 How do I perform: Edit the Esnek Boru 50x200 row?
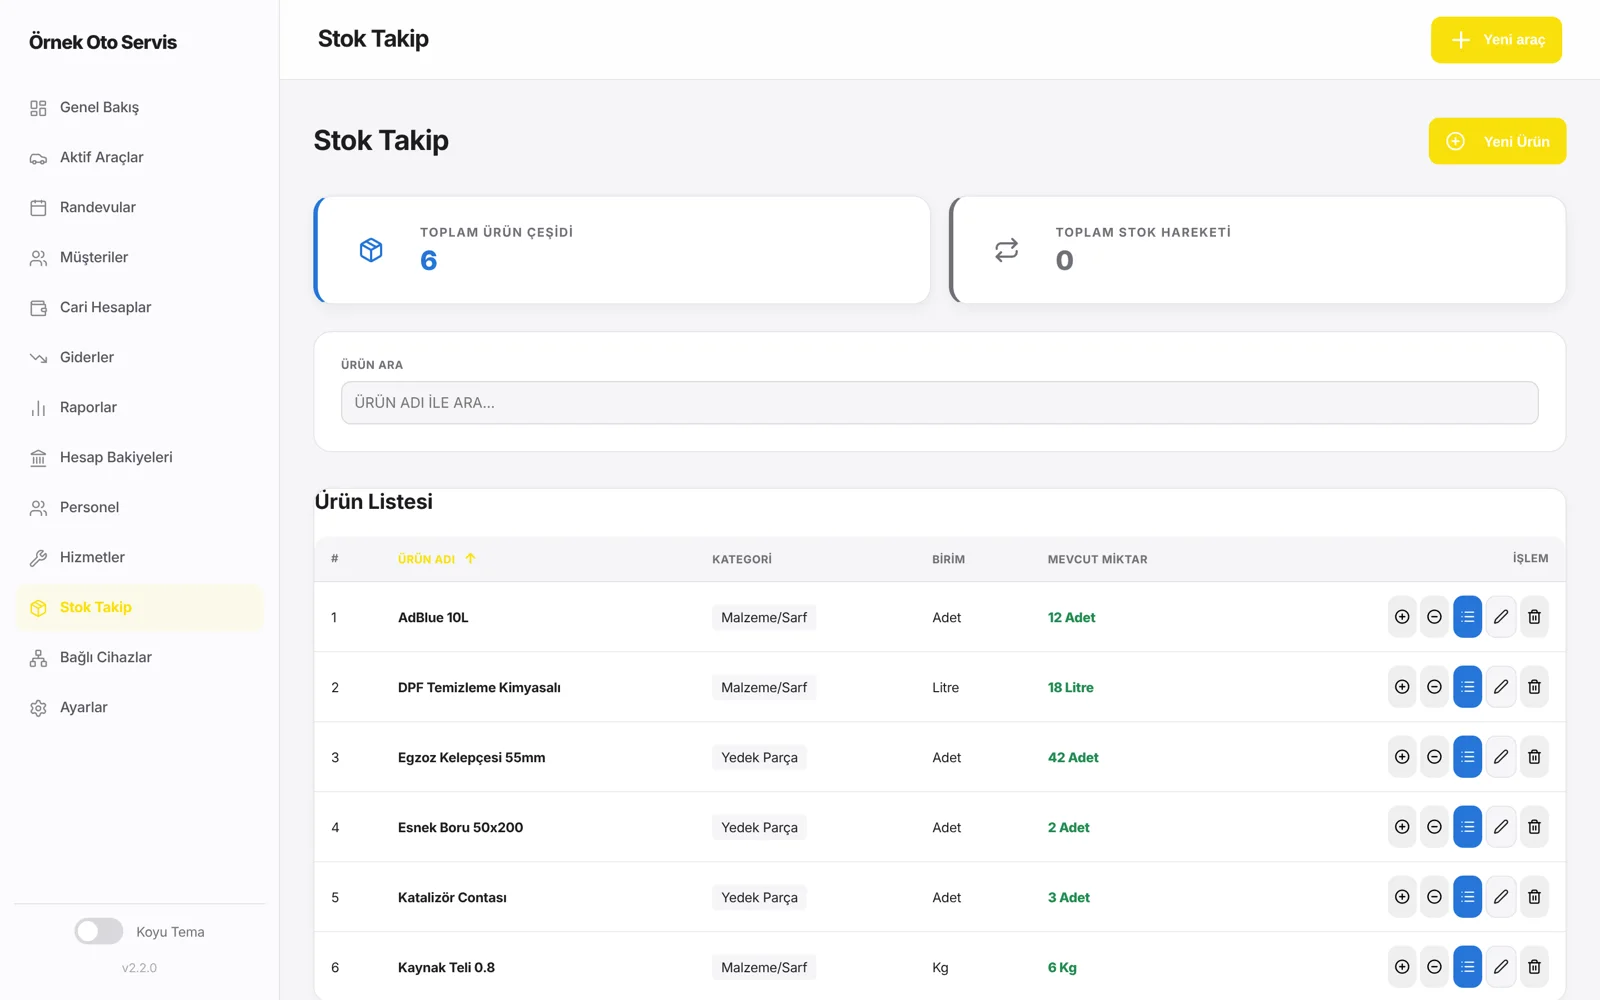1501,827
